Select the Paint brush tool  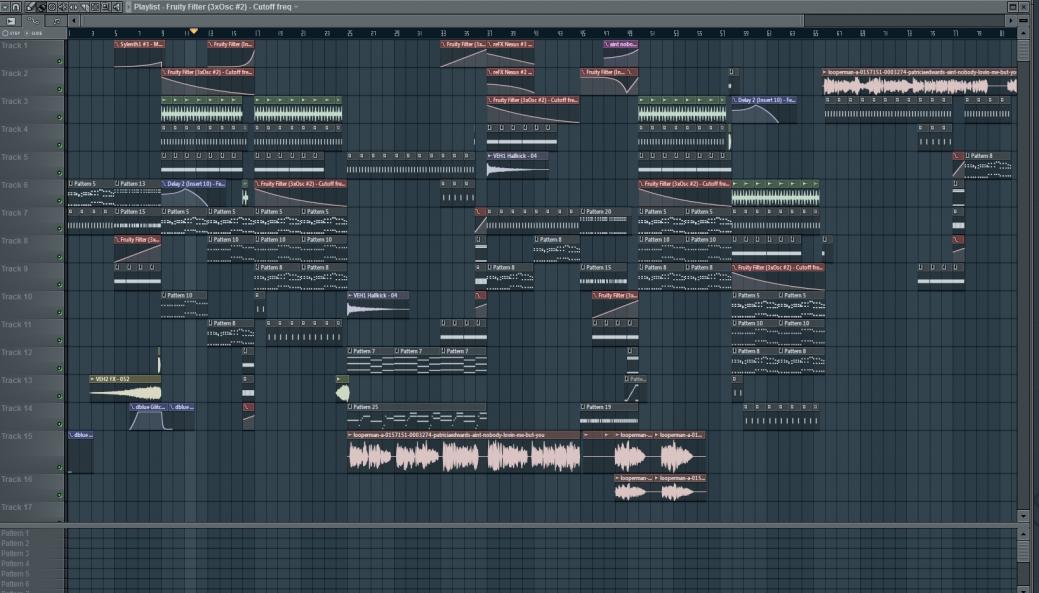click(x=41, y=6)
